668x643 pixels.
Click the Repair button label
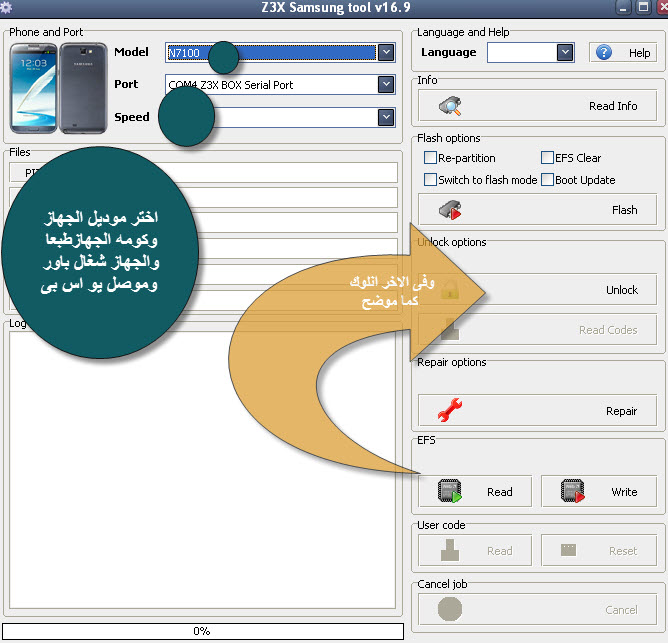coord(622,411)
